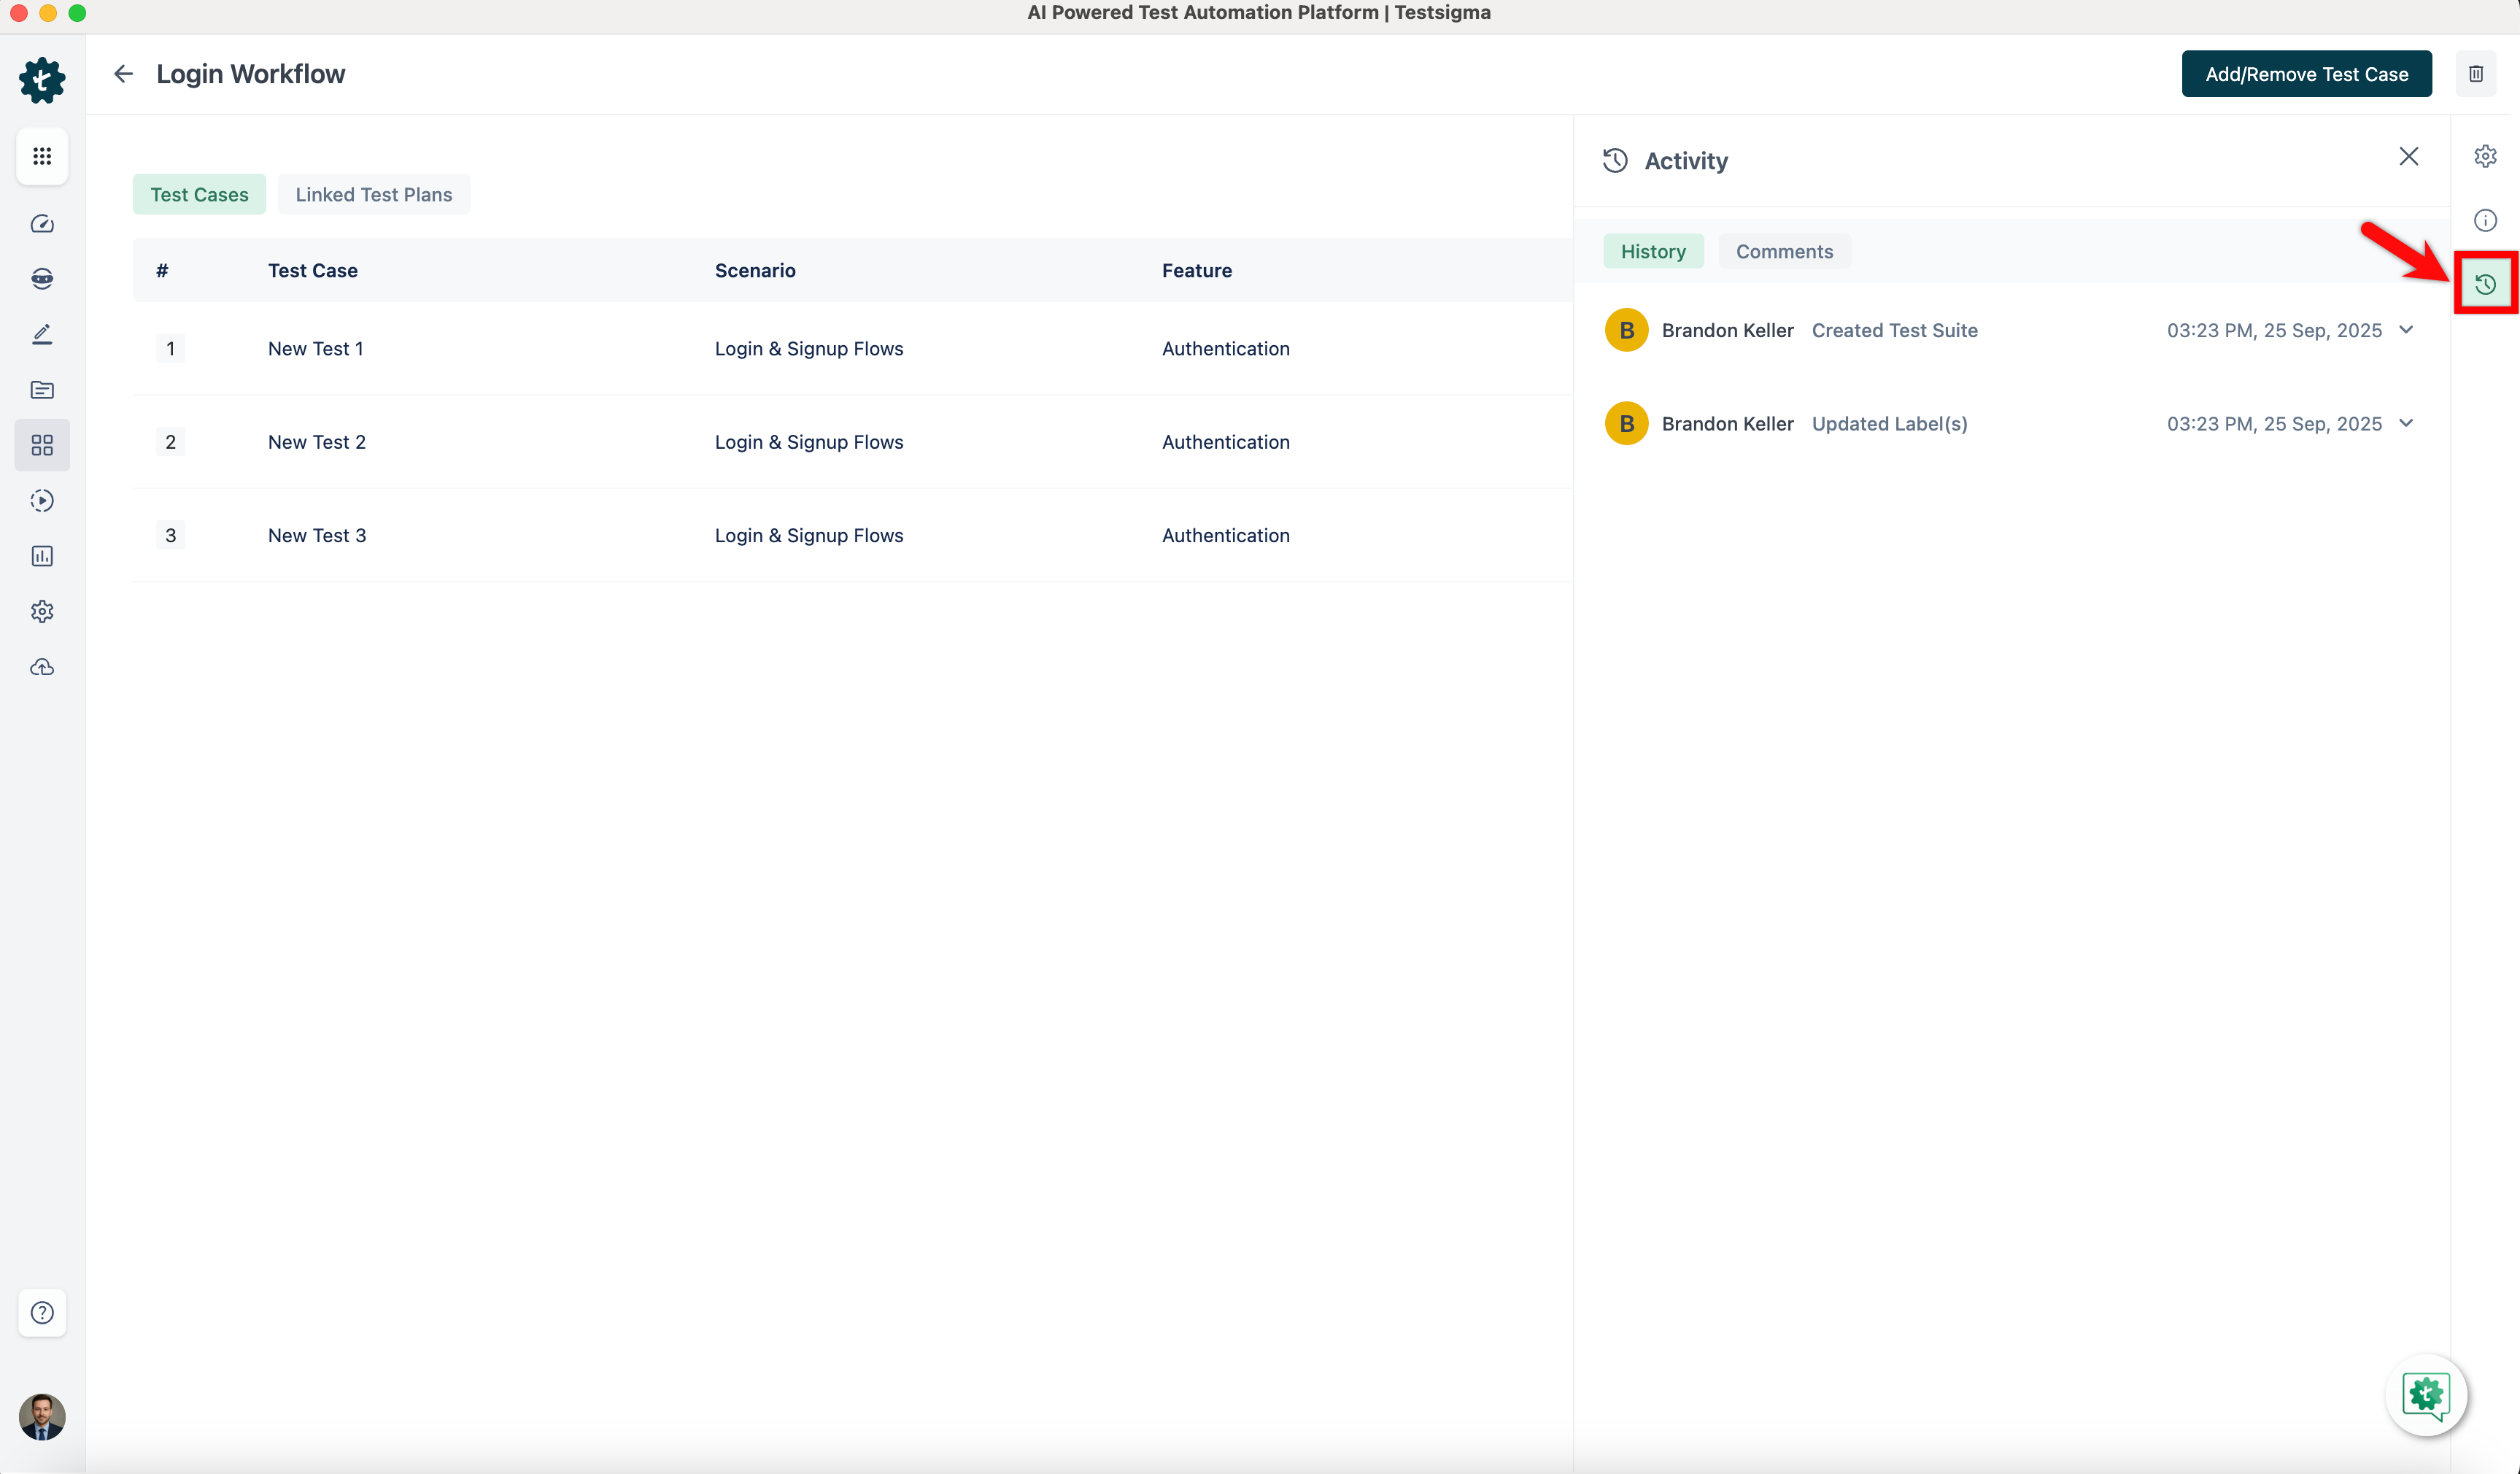Screen dimensions: 2520x1474
Task: Expand the Created Test Suite history entry
Action: (x=2406, y=330)
